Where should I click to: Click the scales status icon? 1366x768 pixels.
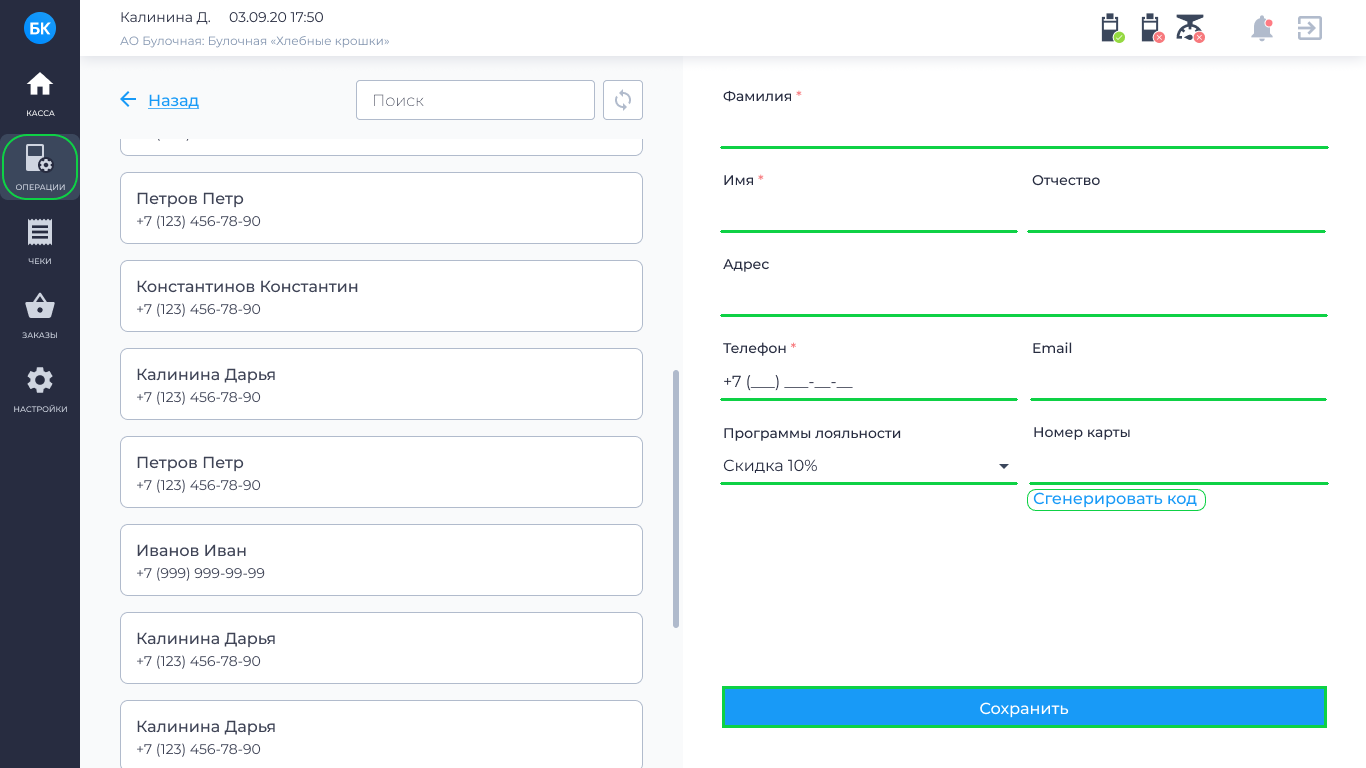(x=1190, y=28)
